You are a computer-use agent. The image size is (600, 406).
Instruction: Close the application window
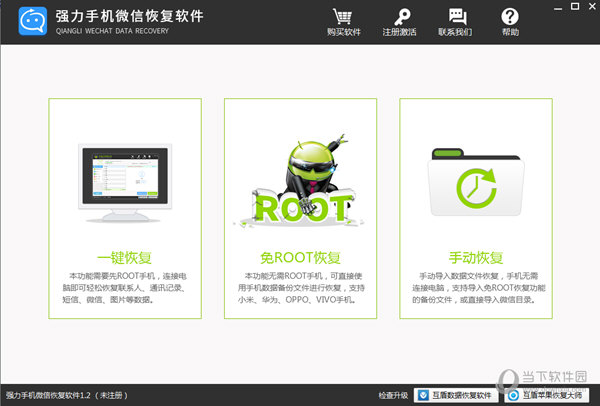pos(592,7)
